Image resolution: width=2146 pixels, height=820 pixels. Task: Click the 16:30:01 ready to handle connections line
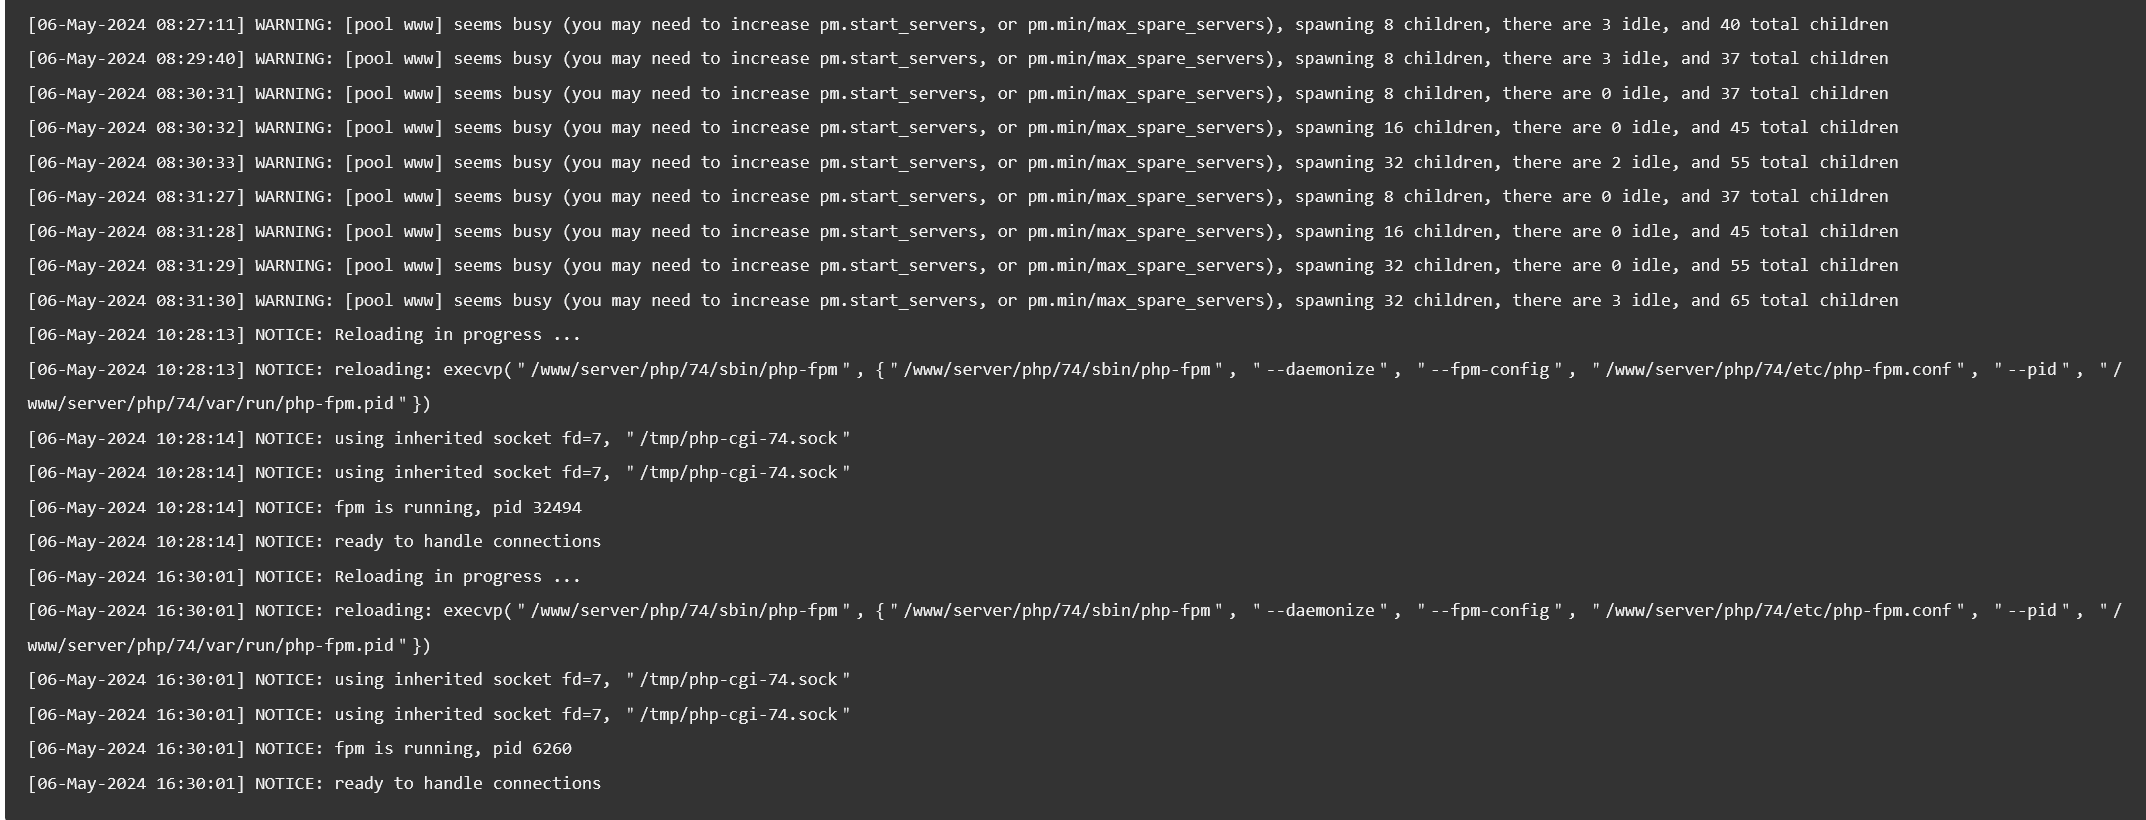314,783
